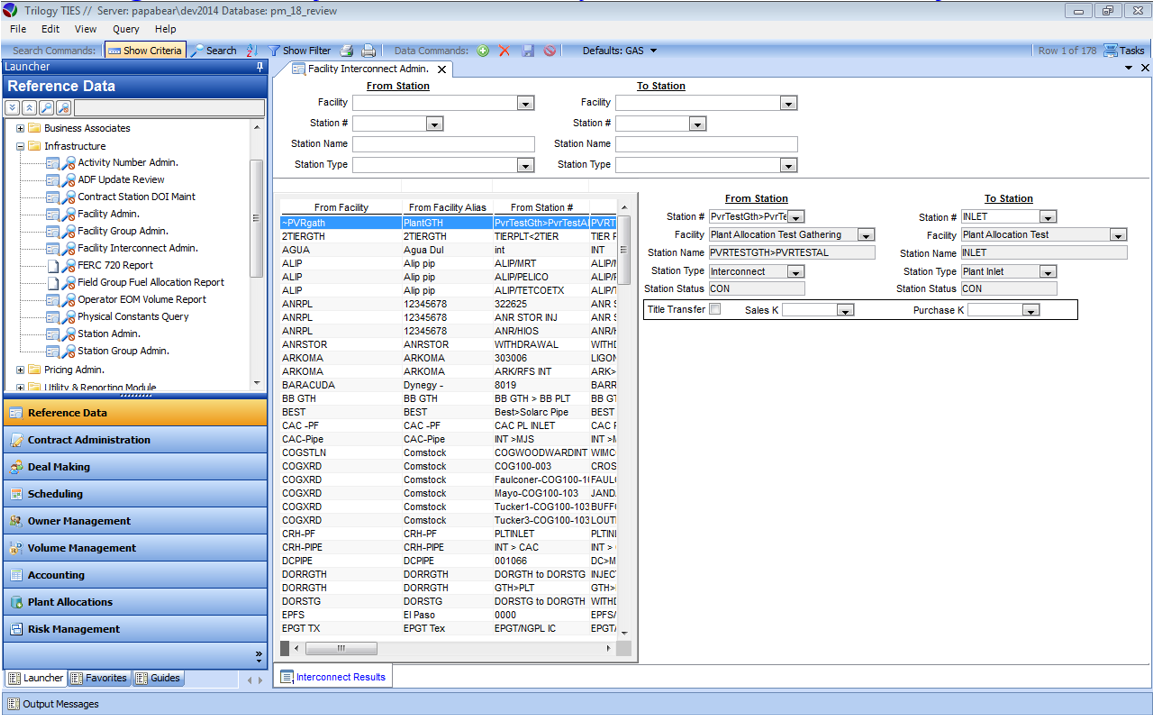Switch to the Favorites tab

pyautogui.click(x=99, y=678)
